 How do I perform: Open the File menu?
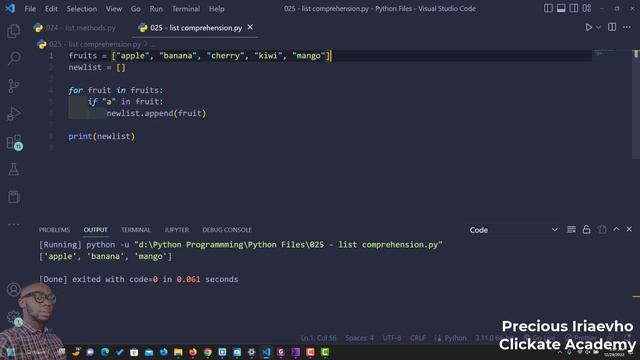tap(30, 9)
